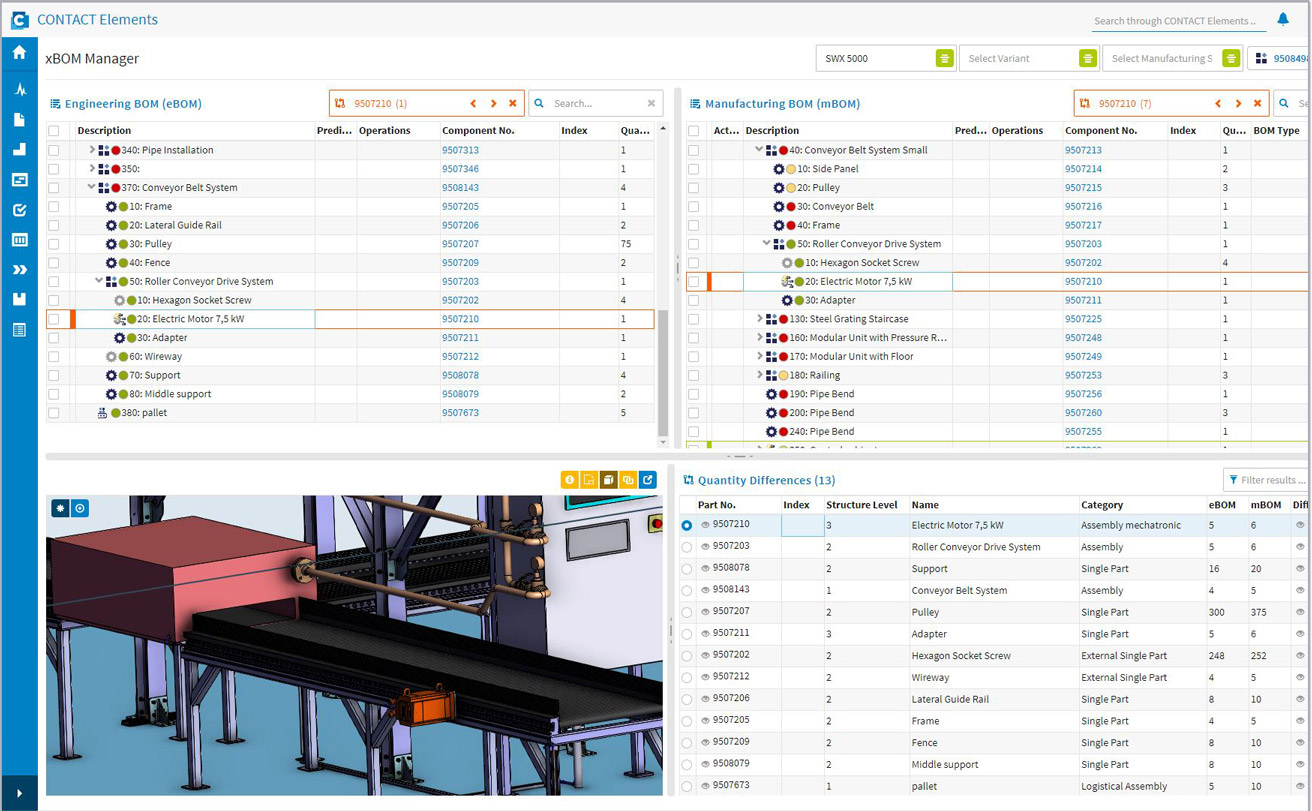
Task: Click the open-external icon above the 3D viewer
Action: [x=648, y=480]
